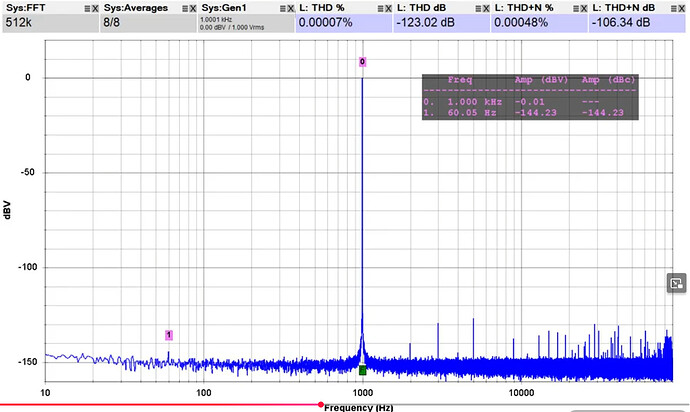Close the Sys:FFT meter panel
Viewport: 690px width, 412px height.
(x=95, y=8)
